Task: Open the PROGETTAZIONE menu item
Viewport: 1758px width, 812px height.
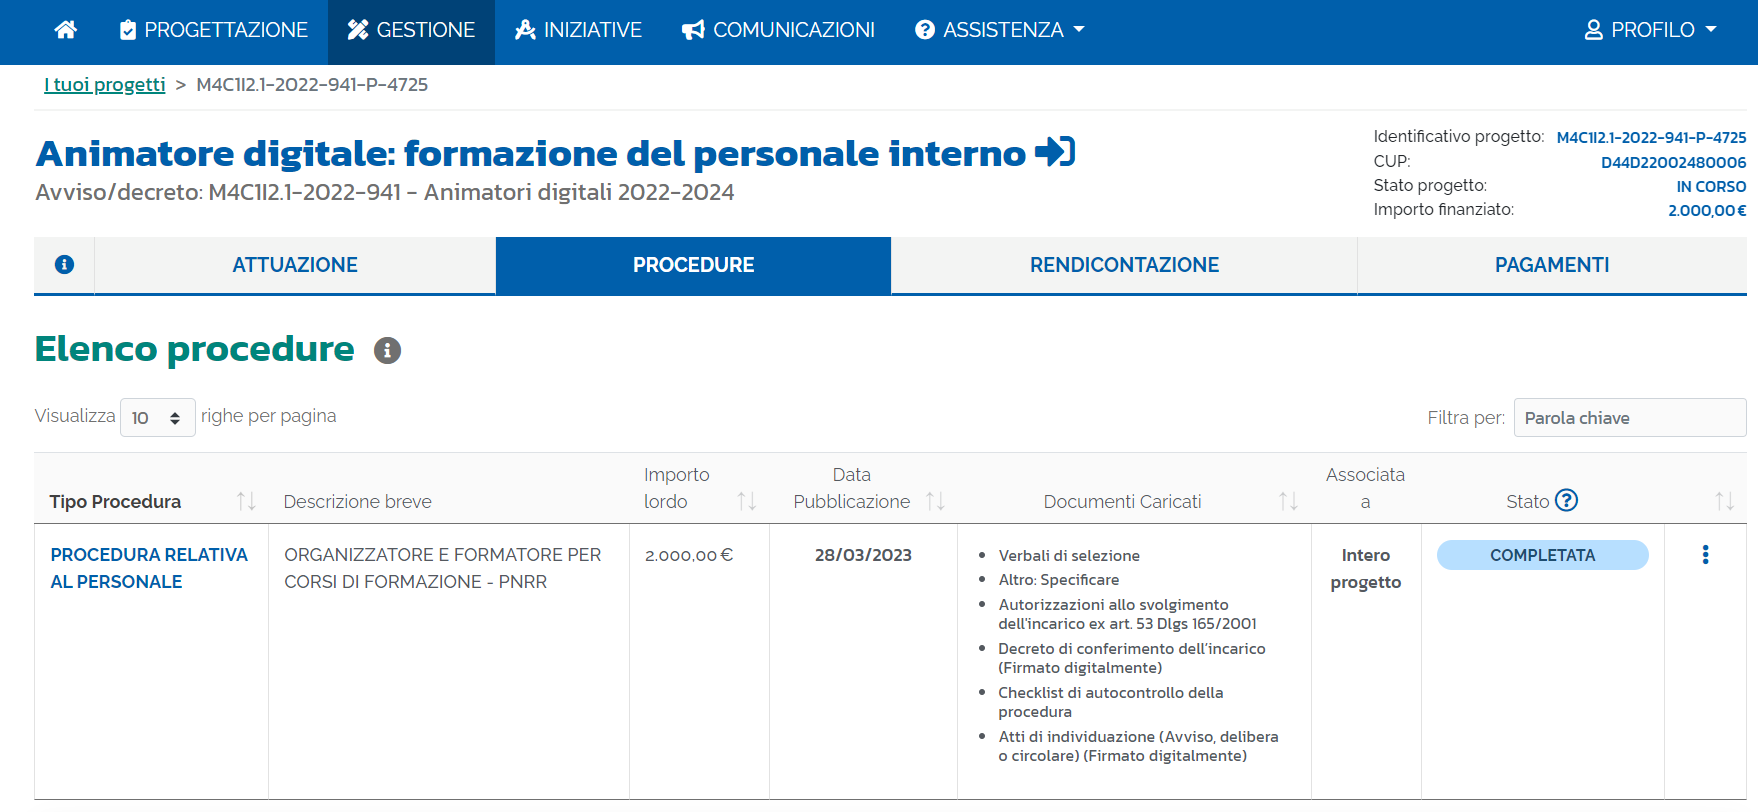Action: [213, 30]
